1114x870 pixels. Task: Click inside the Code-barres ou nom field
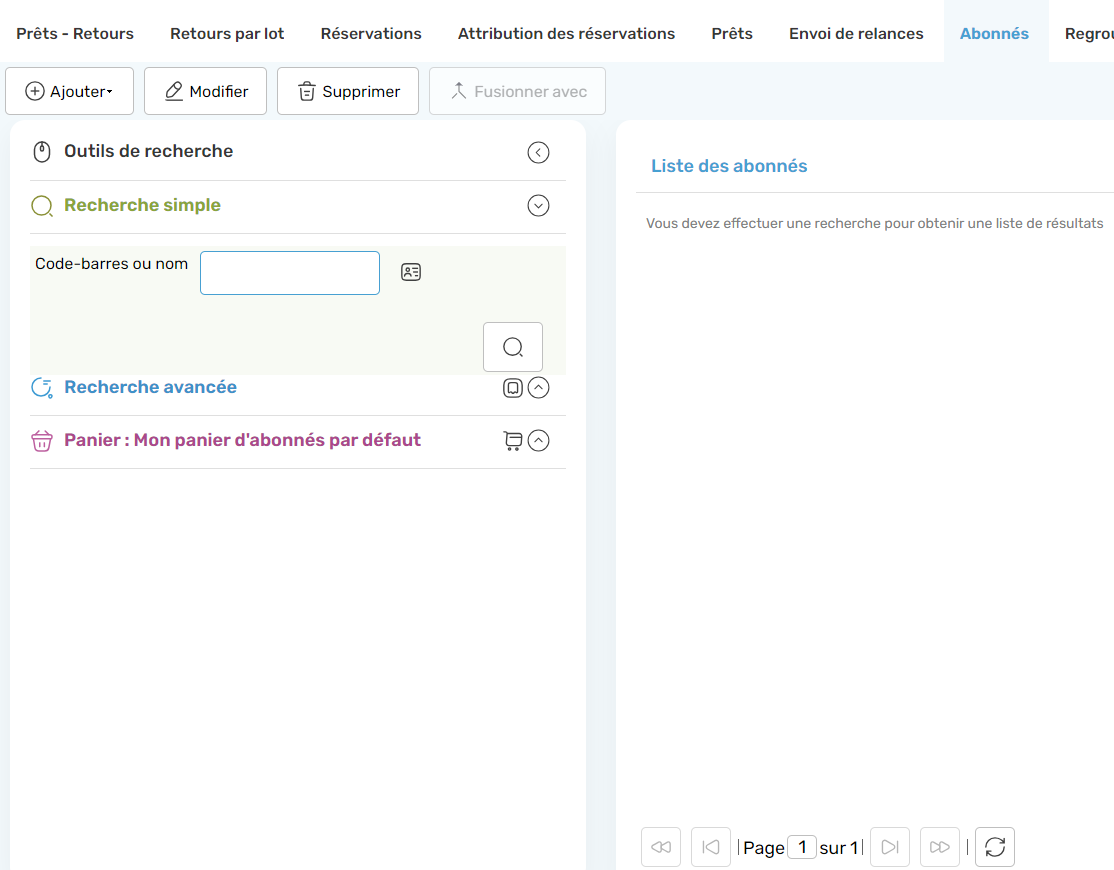tap(289, 271)
